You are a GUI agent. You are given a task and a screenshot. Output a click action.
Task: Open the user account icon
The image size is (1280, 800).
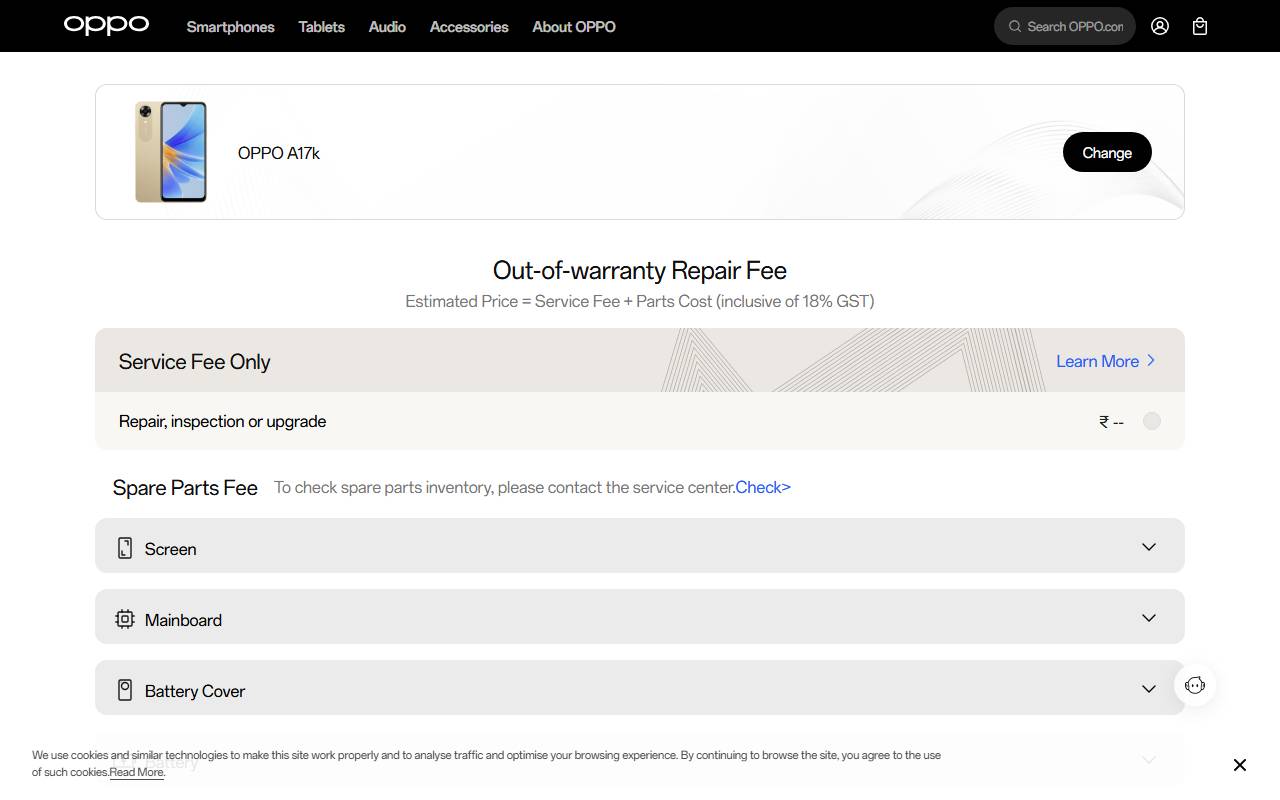click(1160, 26)
